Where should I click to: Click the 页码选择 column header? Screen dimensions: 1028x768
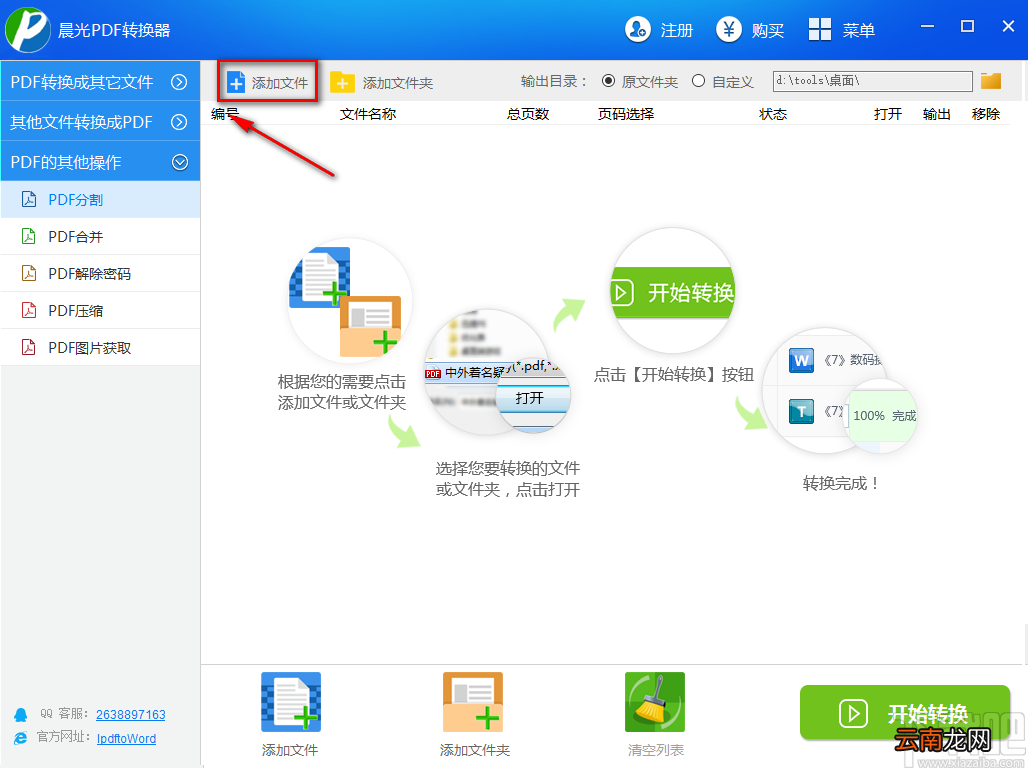626,114
